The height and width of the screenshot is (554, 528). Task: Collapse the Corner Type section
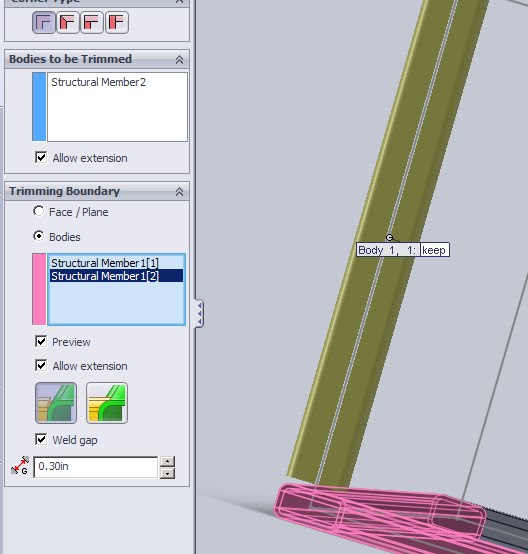pos(180,2)
